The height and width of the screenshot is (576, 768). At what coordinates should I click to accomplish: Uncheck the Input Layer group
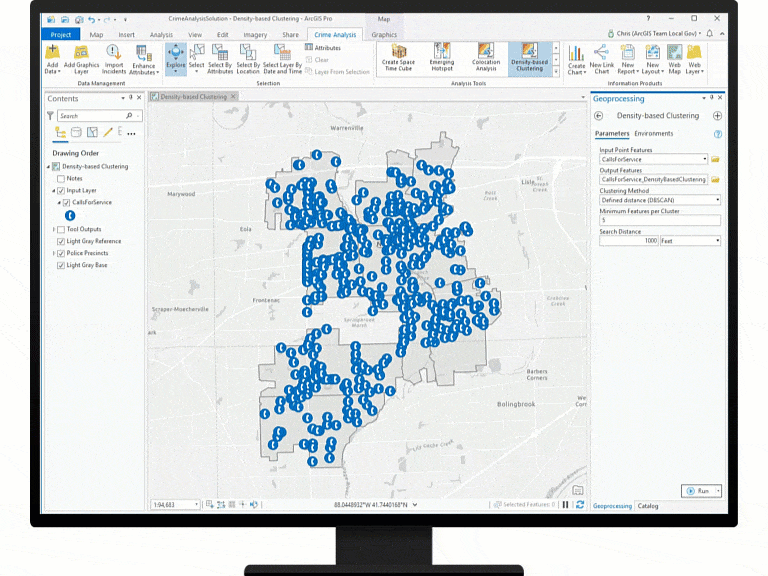click(x=61, y=191)
